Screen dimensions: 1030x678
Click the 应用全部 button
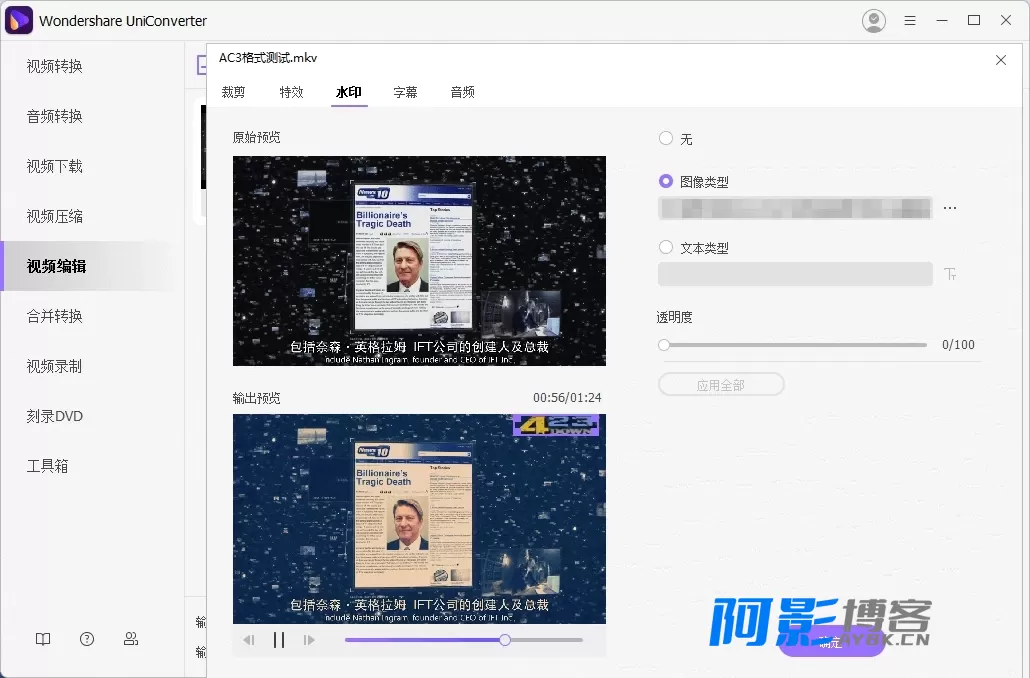click(x=721, y=385)
